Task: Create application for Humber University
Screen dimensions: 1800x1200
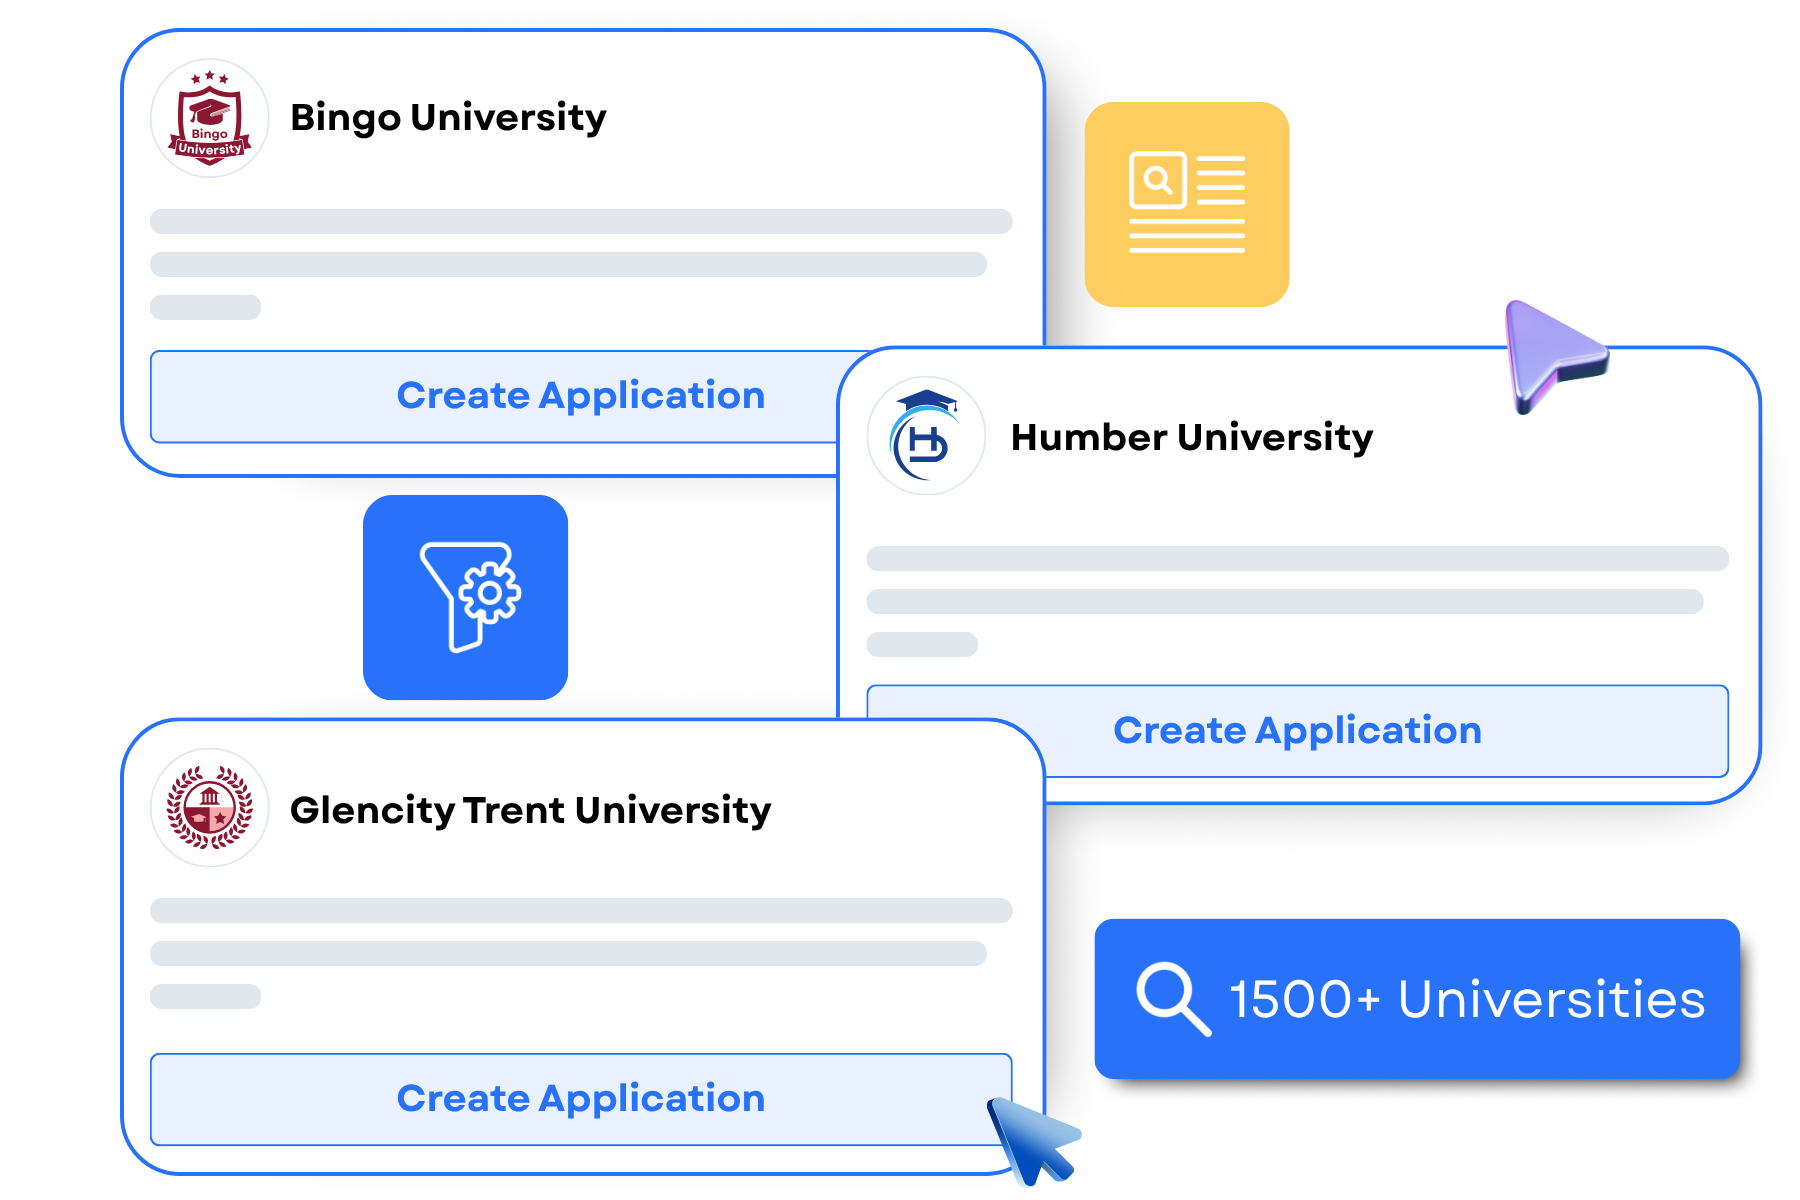Action: pyautogui.click(x=1297, y=731)
